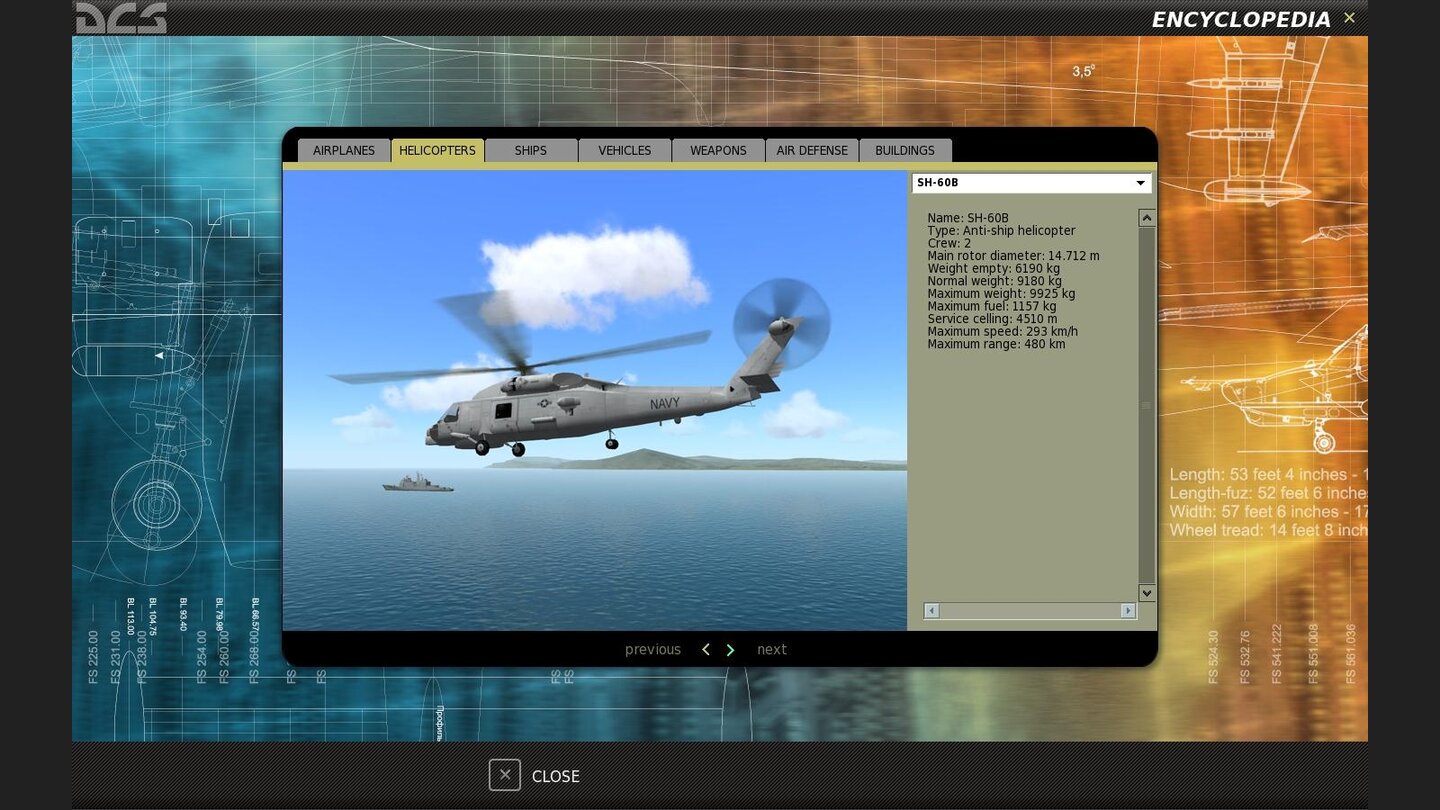
Task: Click the horizontal scrollbar left arrow
Action: point(931,610)
